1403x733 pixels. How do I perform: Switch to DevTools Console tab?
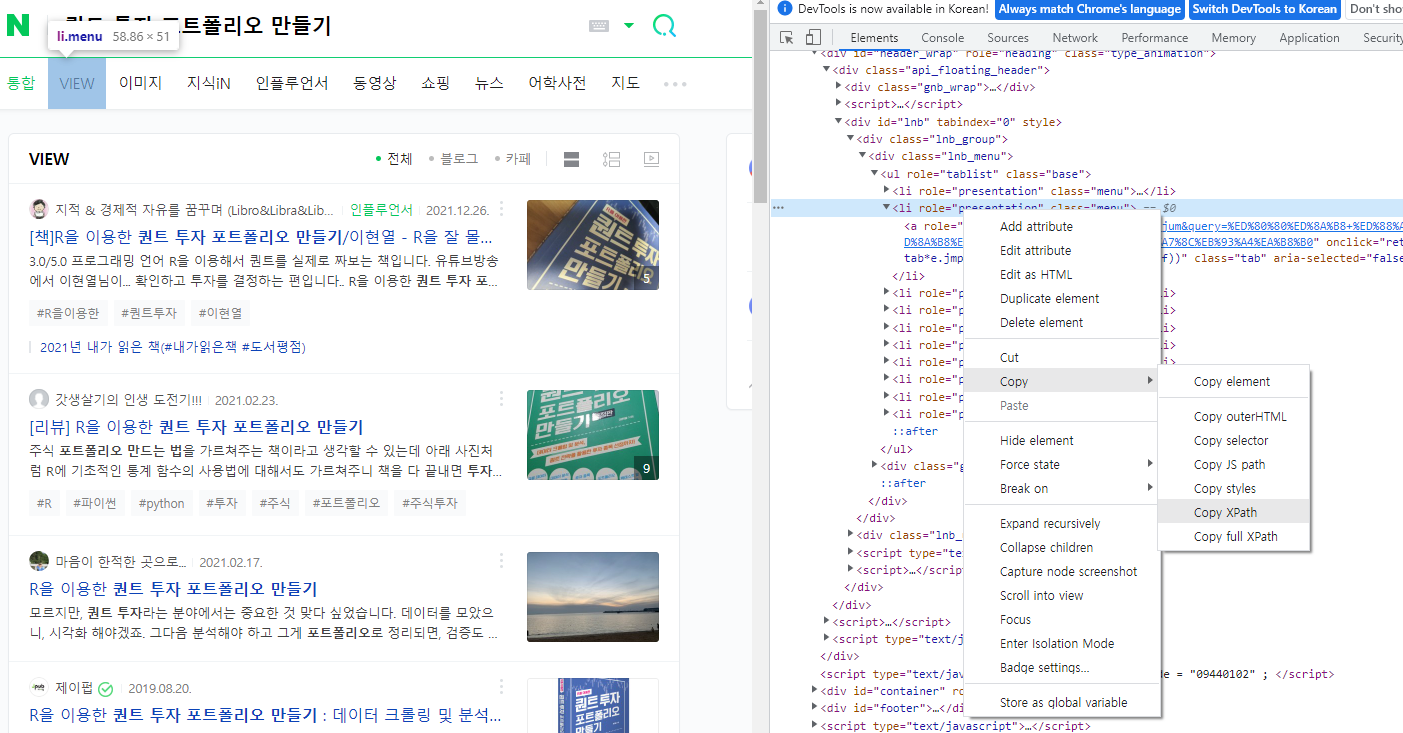[x=942, y=38]
